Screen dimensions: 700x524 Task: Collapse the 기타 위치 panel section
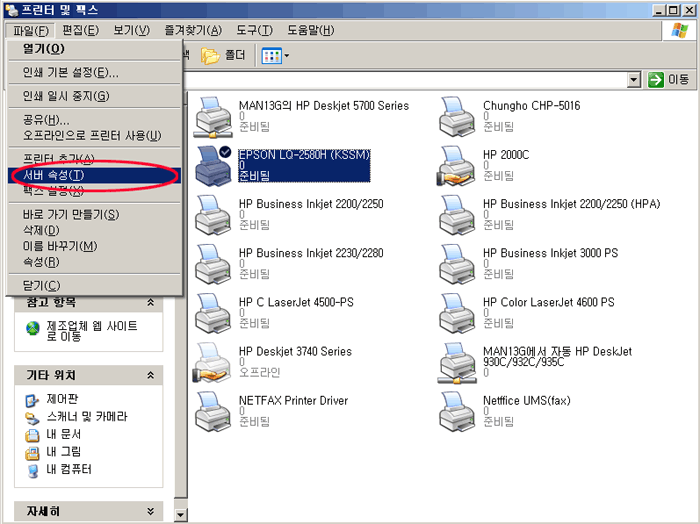(150, 375)
